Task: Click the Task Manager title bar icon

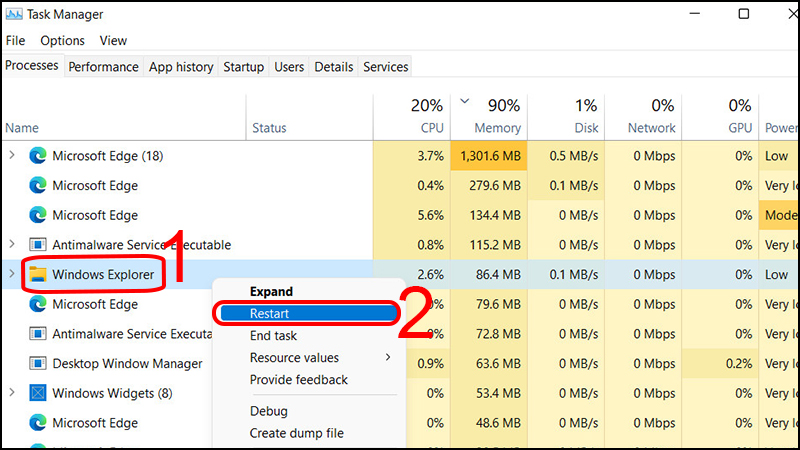Action: pos(14,14)
